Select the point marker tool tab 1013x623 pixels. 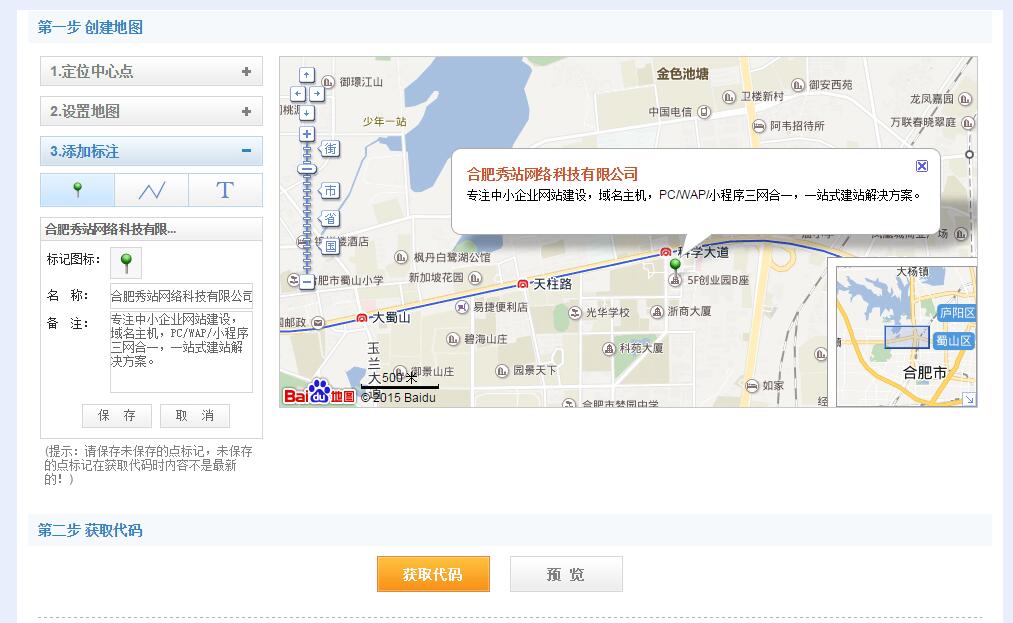77,190
